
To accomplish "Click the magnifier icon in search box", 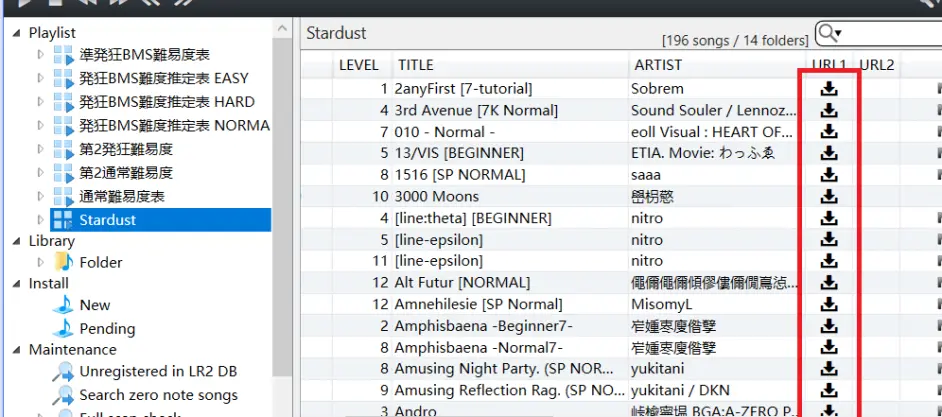I will tap(827, 32).
